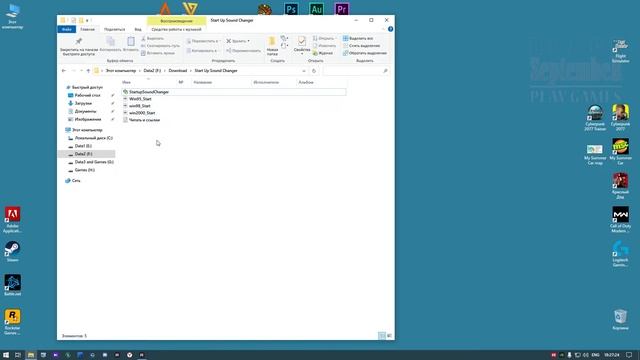The image size is (640, 360).
Task: Select the Корзина (Recycle Bin) icon
Action: [620, 320]
